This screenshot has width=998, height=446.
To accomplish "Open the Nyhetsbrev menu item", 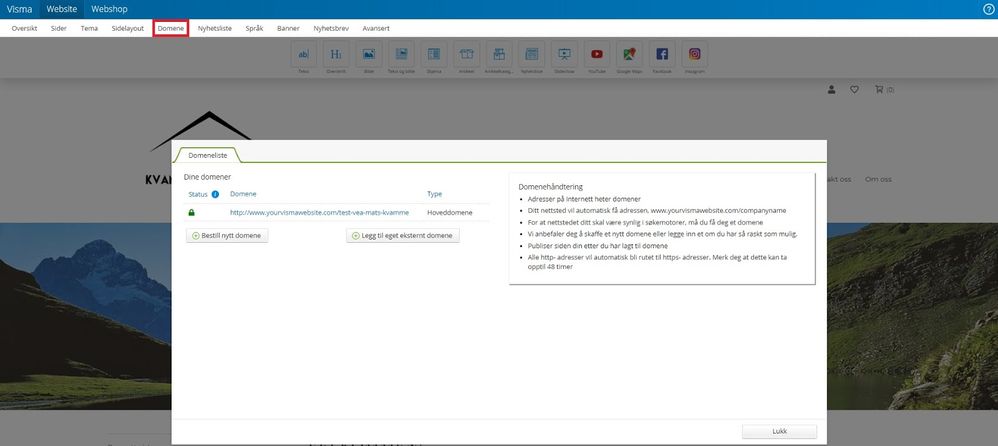I will [330, 29].
